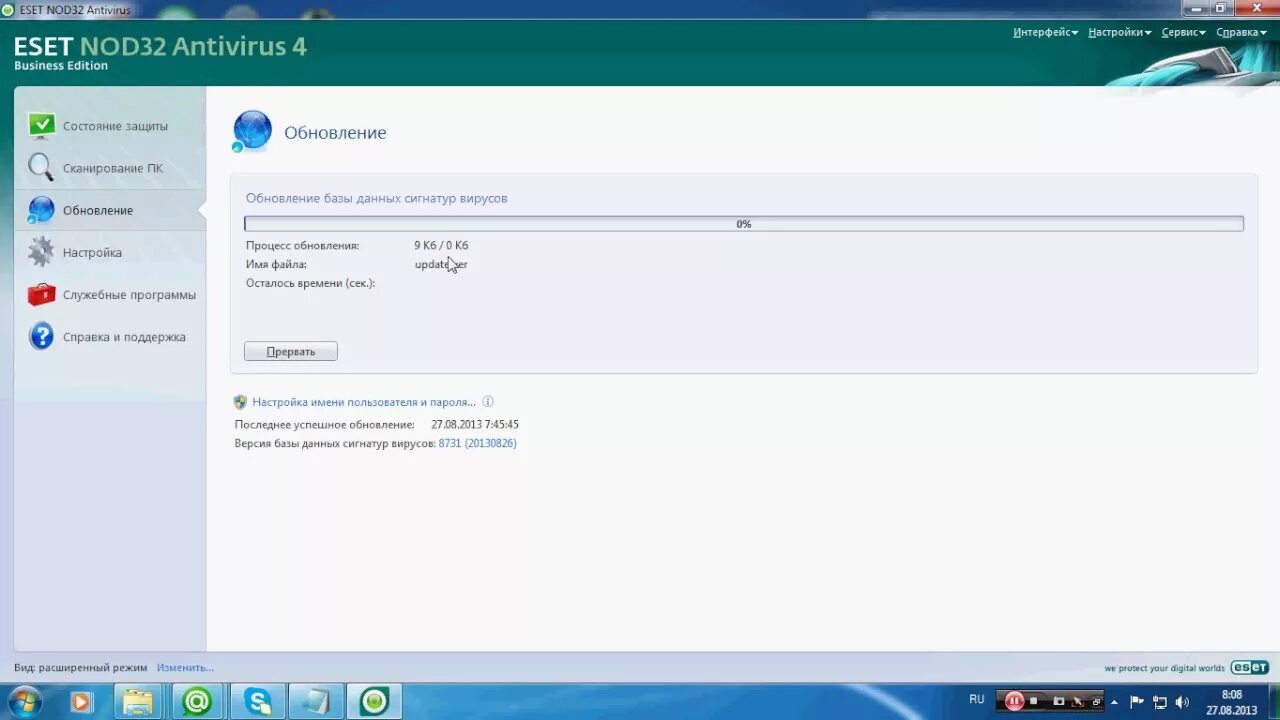
Task: Click the ESET logo badge at bottom right
Action: pos(1249,667)
